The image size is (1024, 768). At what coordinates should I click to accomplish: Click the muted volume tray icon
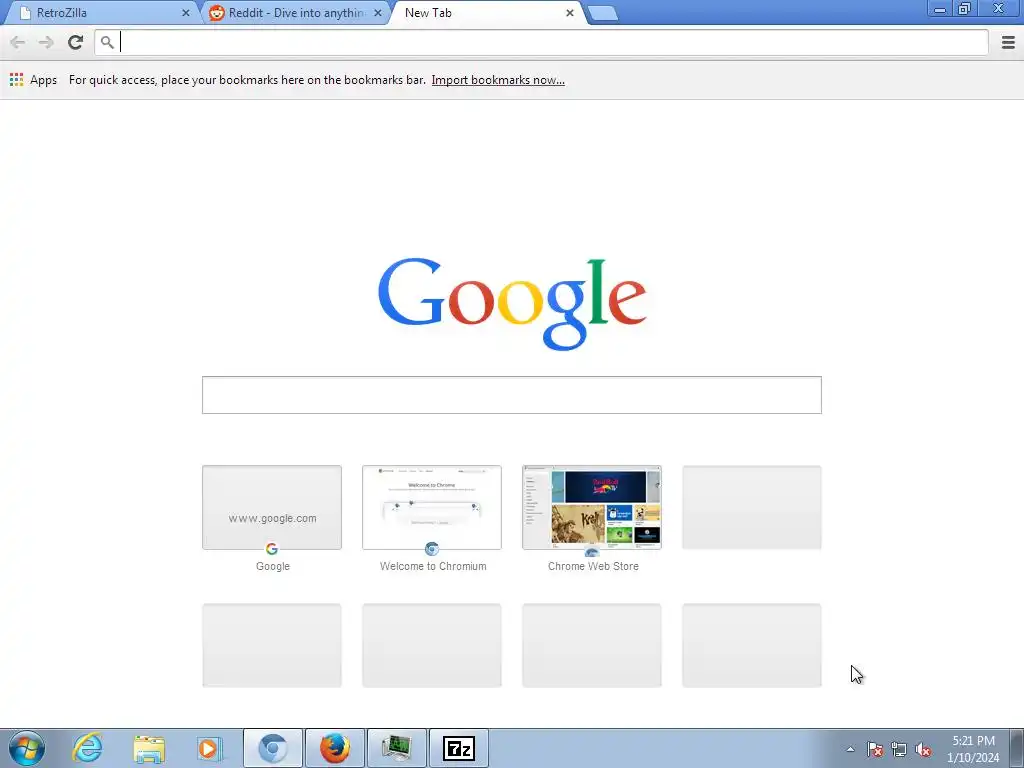923,749
